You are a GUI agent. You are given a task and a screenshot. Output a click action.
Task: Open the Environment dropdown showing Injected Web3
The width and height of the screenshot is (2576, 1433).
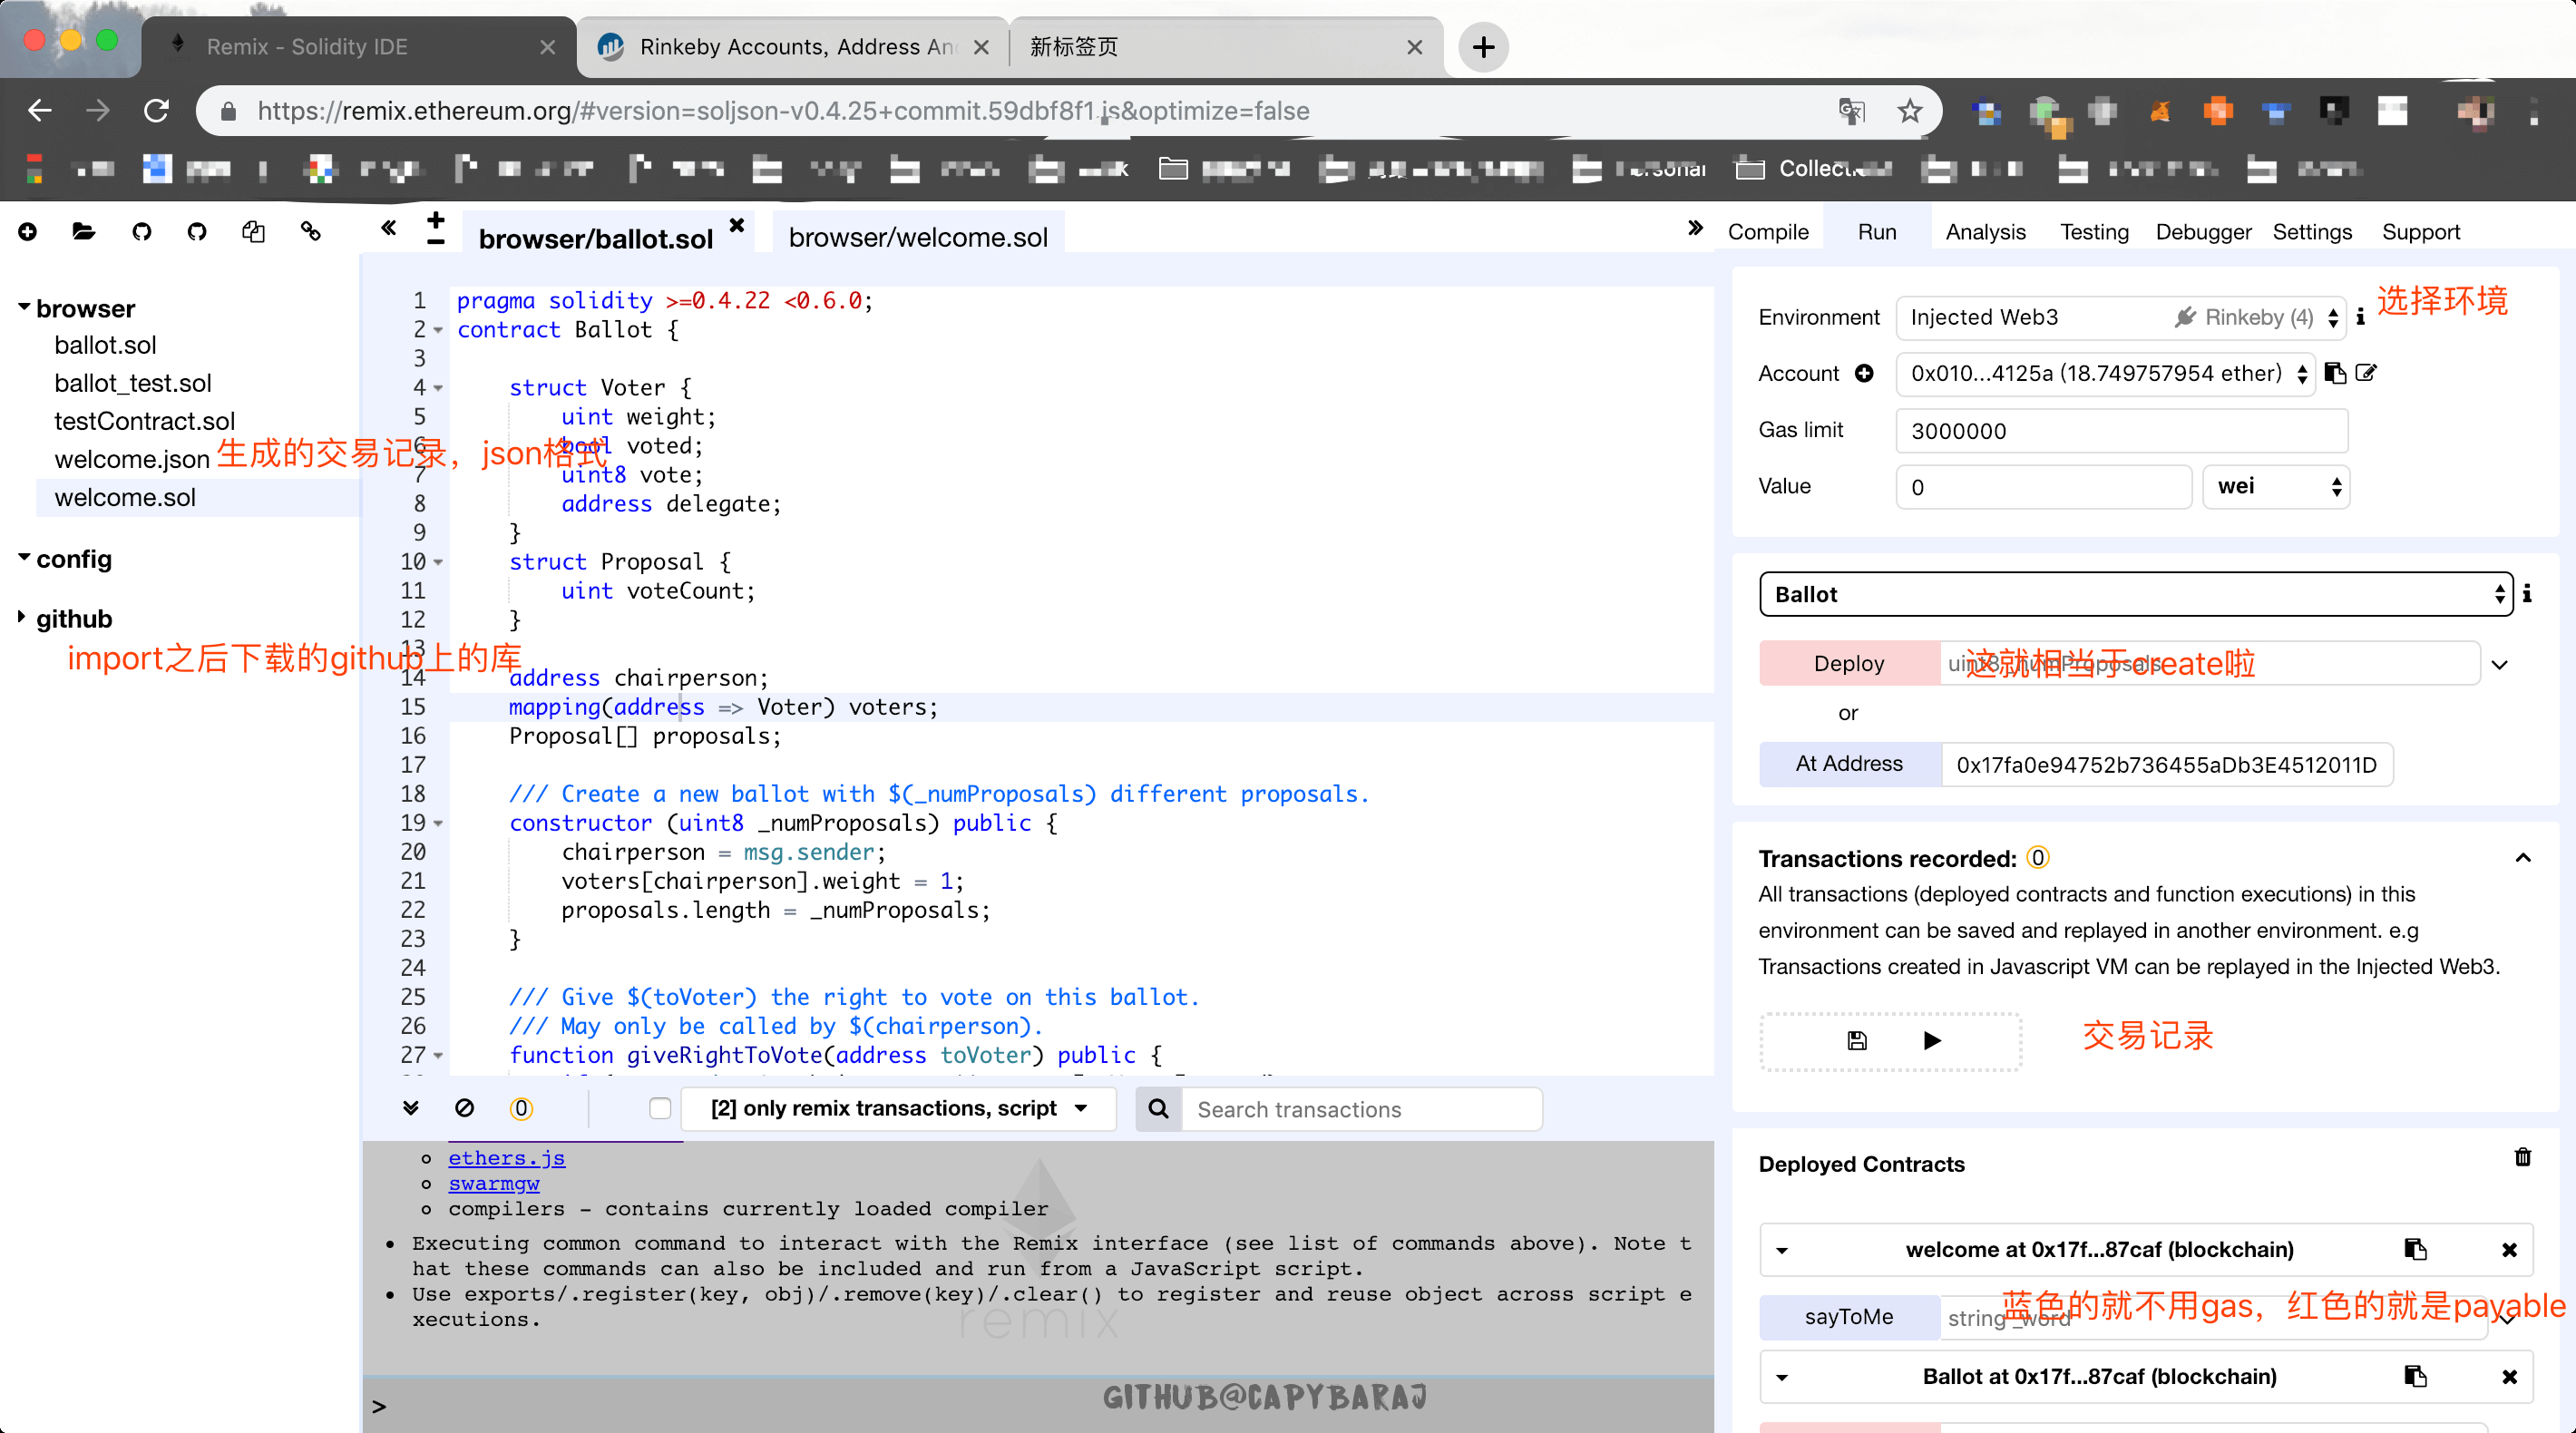[2120, 317]
